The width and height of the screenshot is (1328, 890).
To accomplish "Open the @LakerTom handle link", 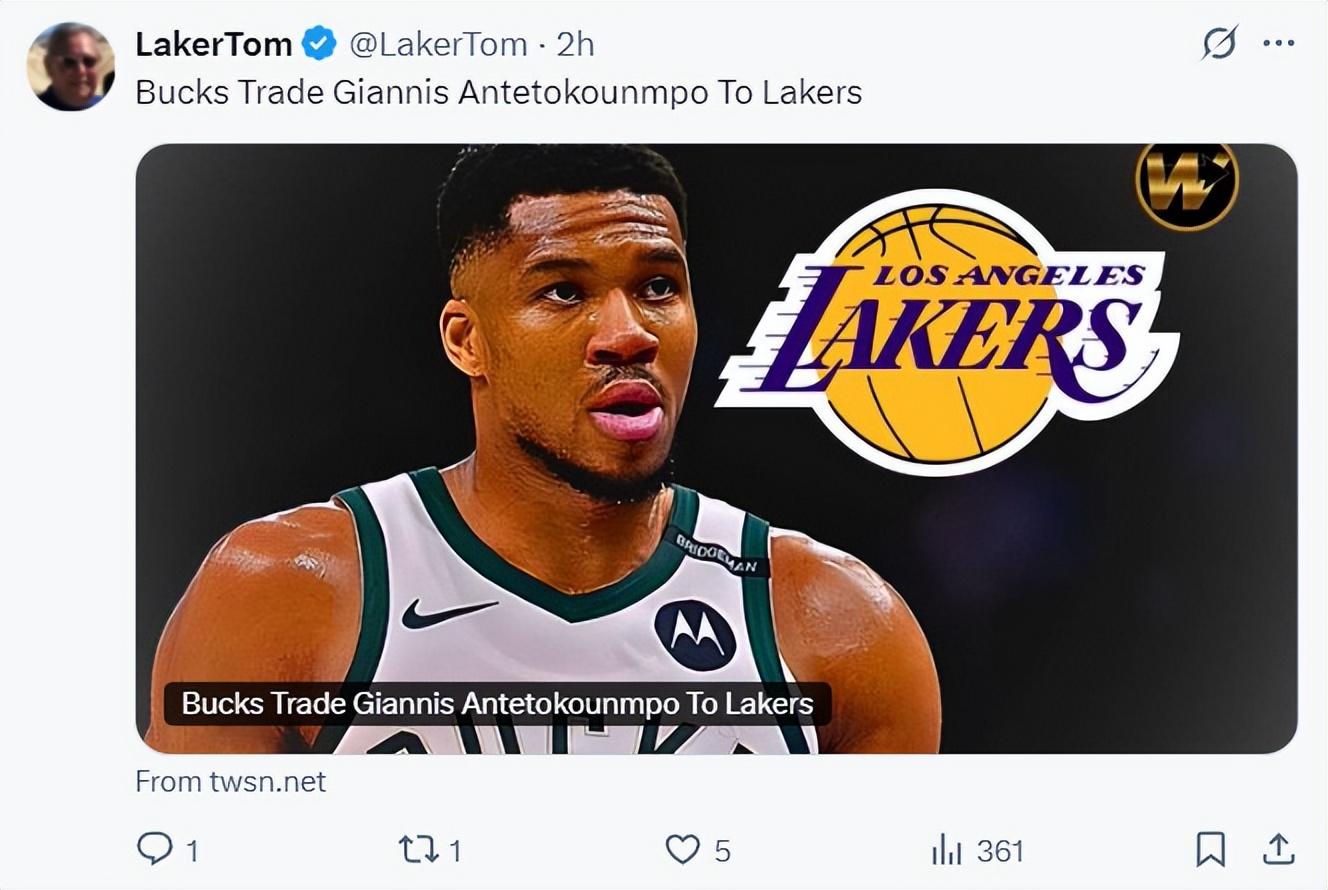I will click(x=437, y=44).
